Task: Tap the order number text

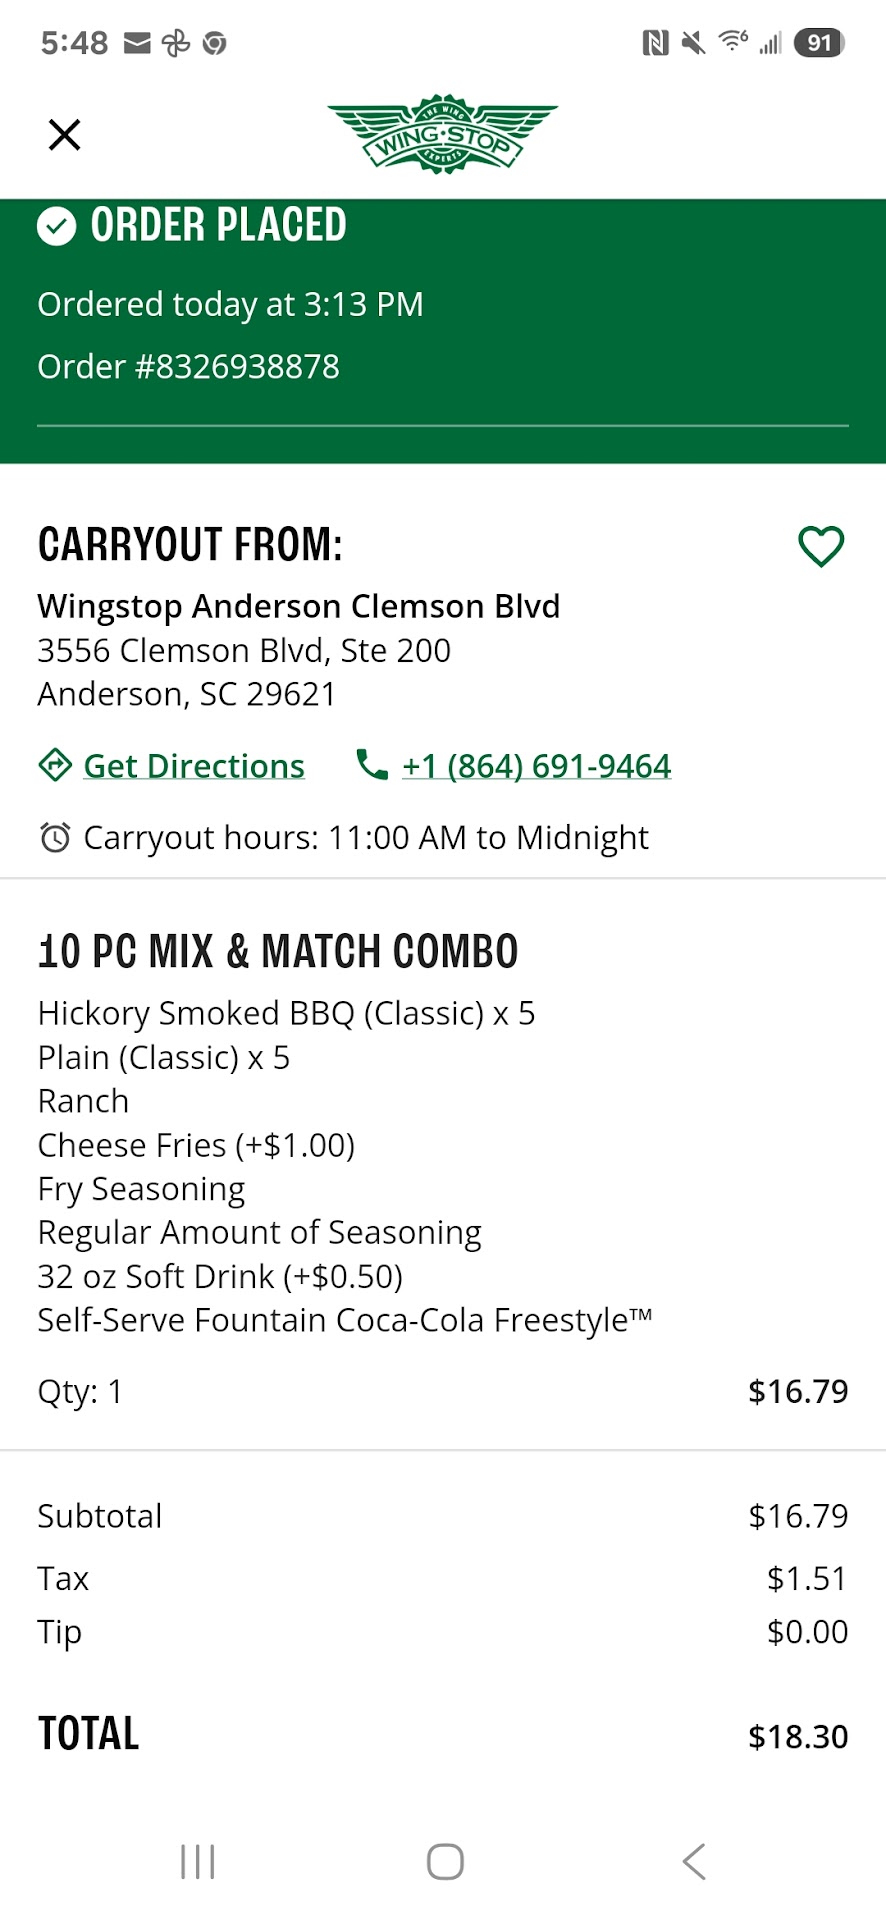Action: [x=189, y=367]
